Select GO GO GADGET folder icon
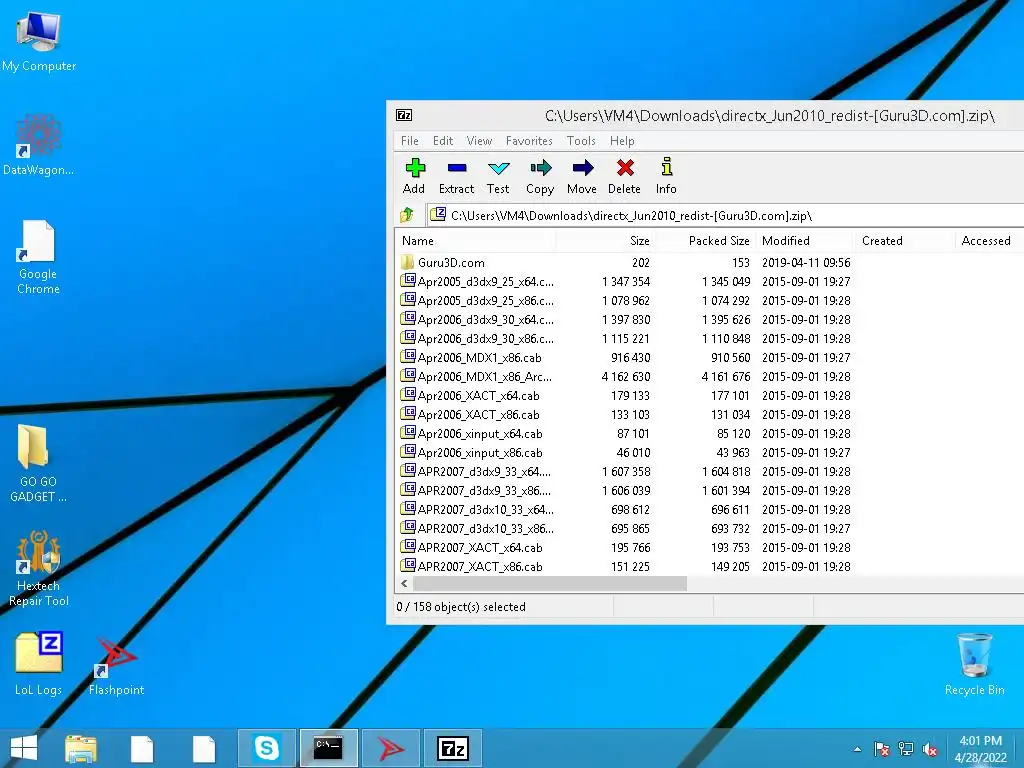This screenshot has width=1024, height=768. (39, 464)
